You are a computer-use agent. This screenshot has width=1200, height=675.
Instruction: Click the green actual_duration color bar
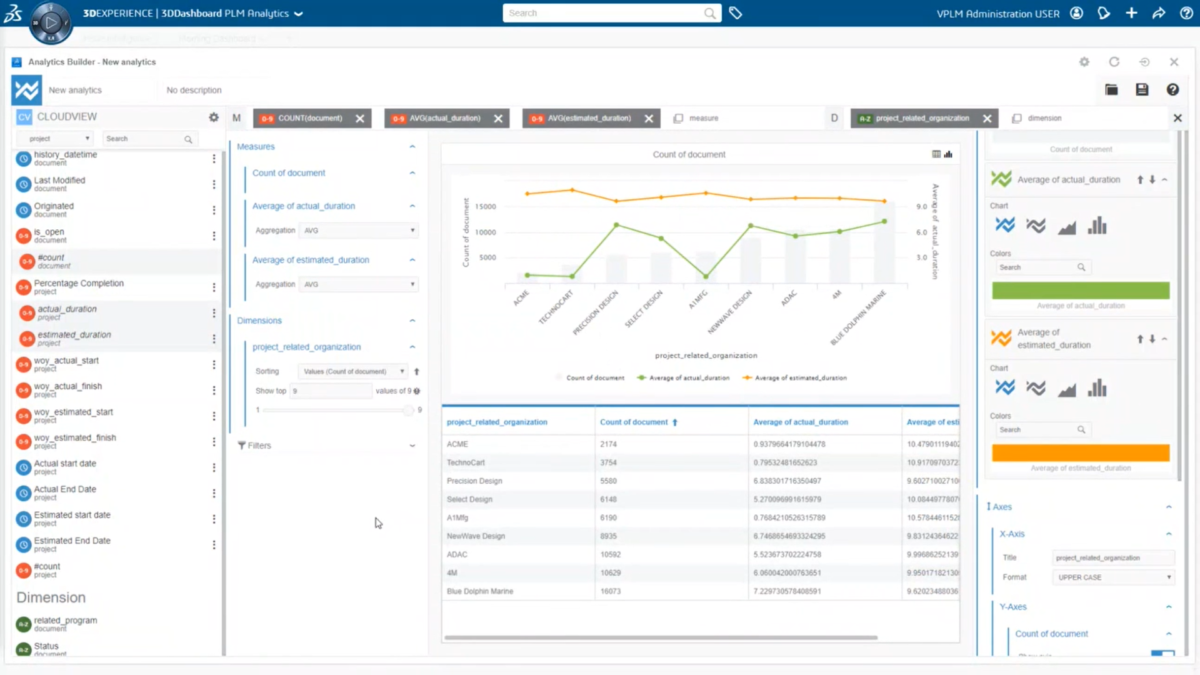(x=1080, y=291)
